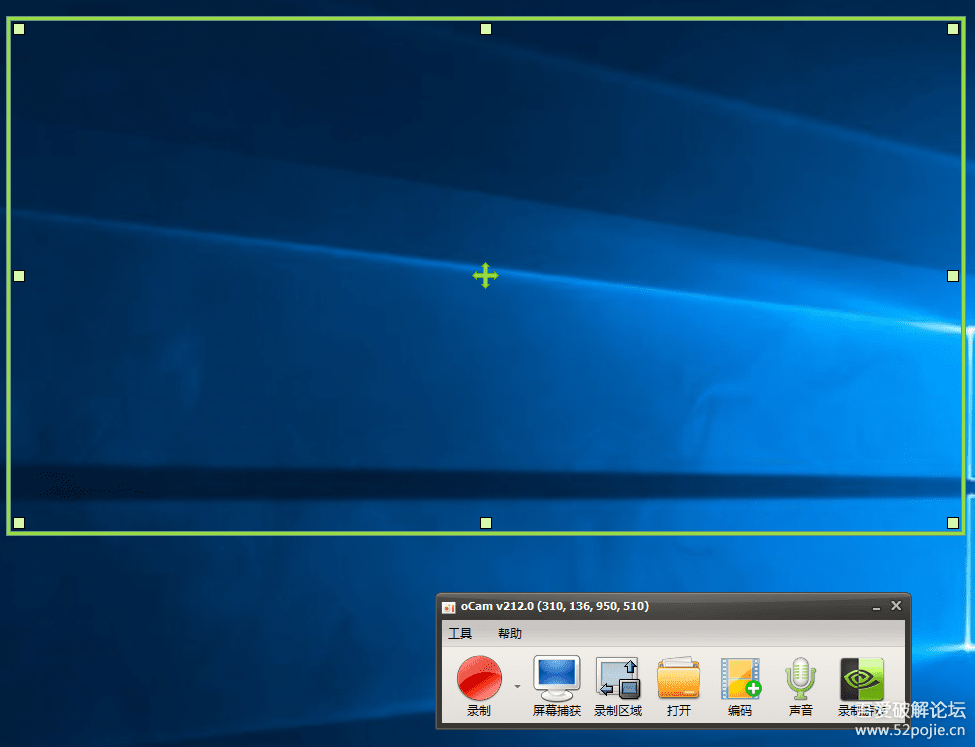975x747 pixels.
Task: Open the Help (帮助) menu
Action: [x=510, y=633]
